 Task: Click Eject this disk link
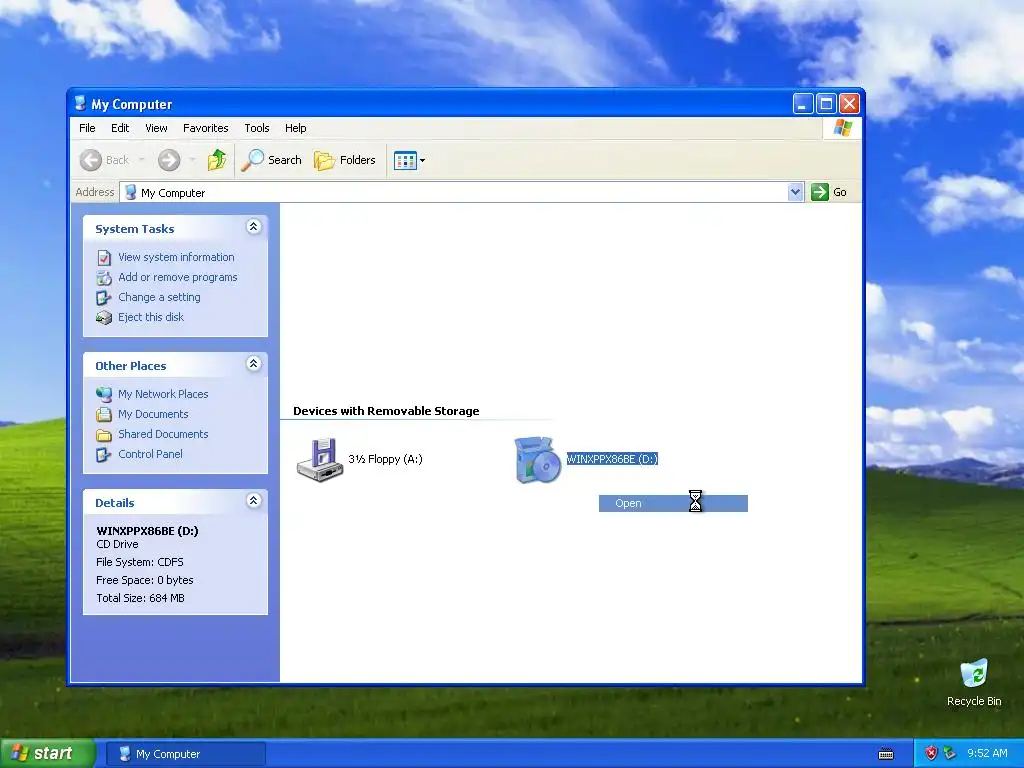151,317
